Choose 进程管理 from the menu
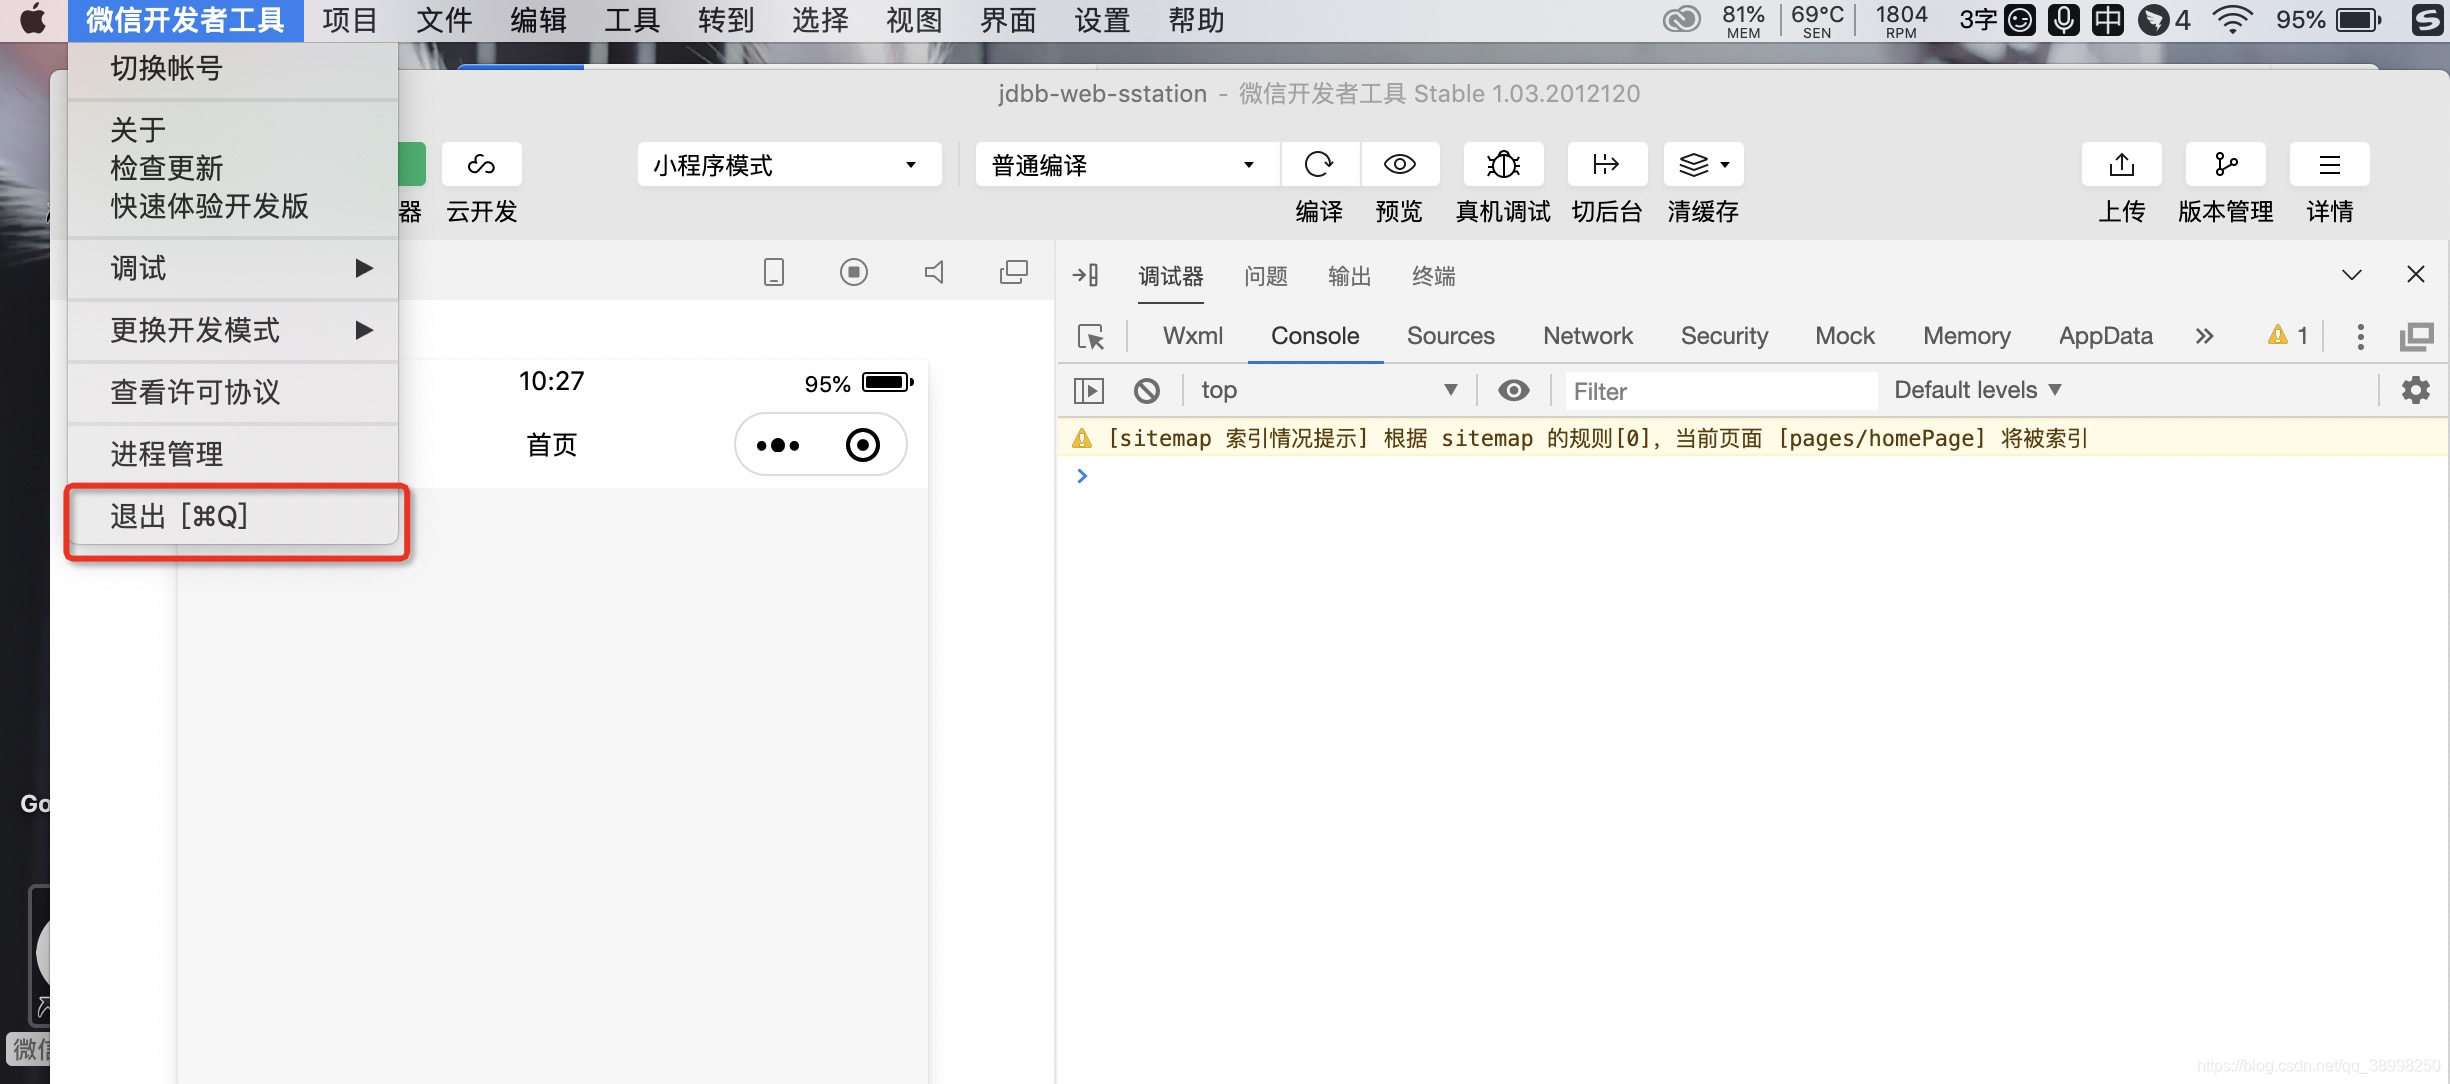Viewport: 2450px width, 1084px height. coord(233,454)
